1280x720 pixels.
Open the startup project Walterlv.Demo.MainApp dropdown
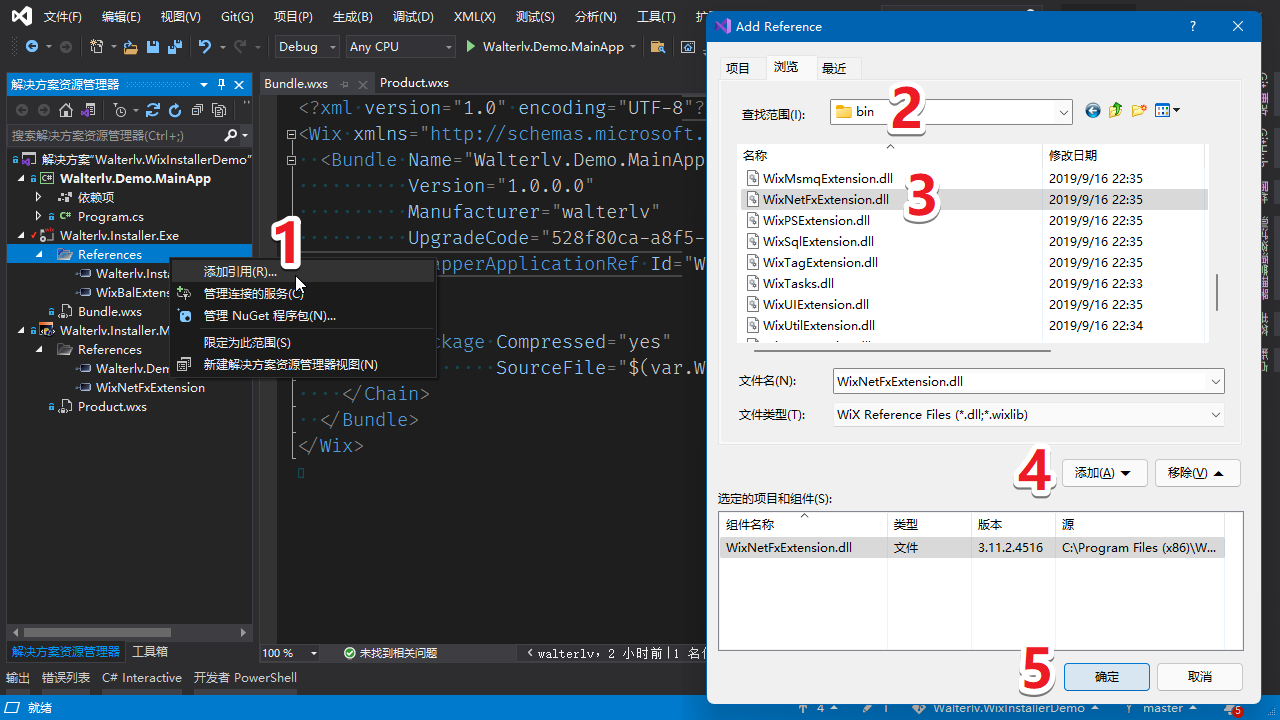click(631, 47)
